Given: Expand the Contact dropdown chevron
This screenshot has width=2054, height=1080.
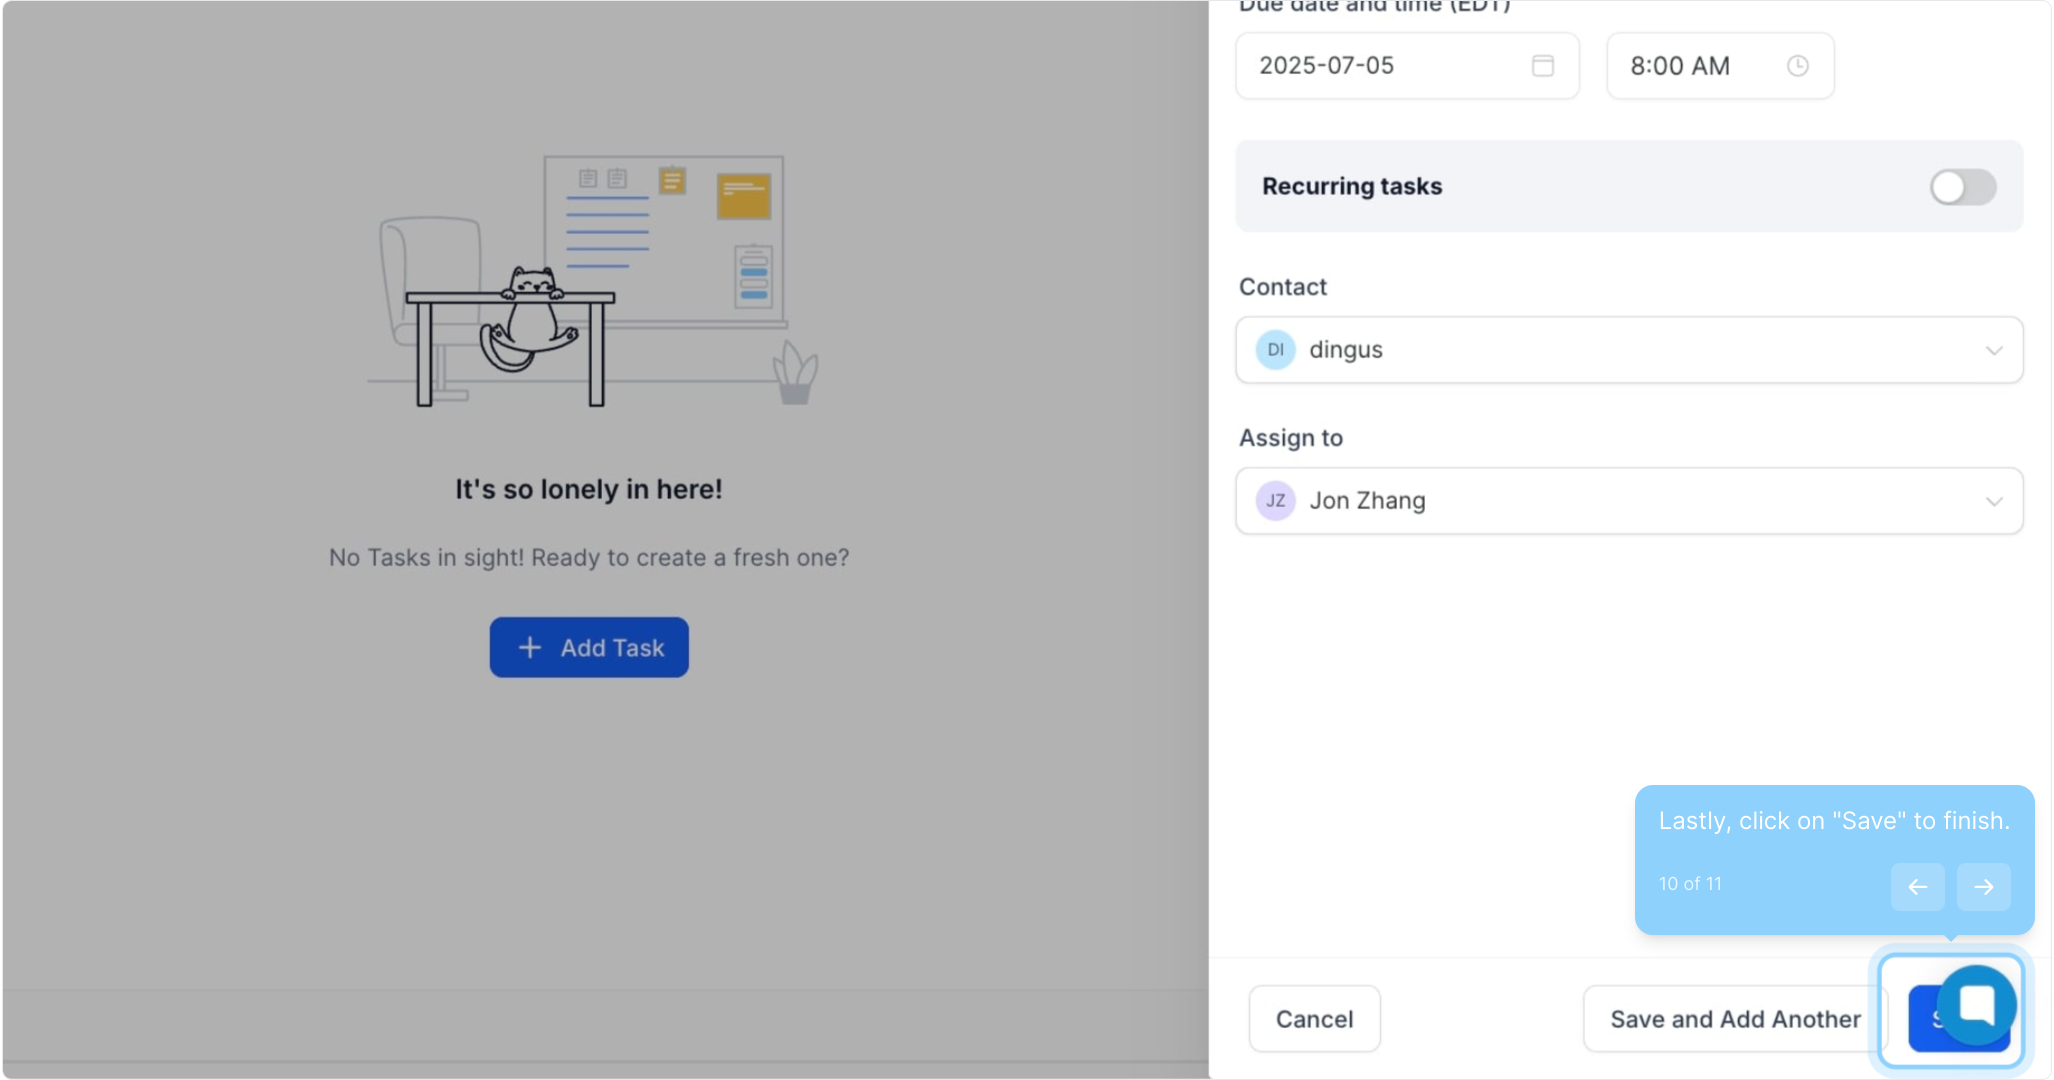Looking at the screenshot, I should point(1994,351).
